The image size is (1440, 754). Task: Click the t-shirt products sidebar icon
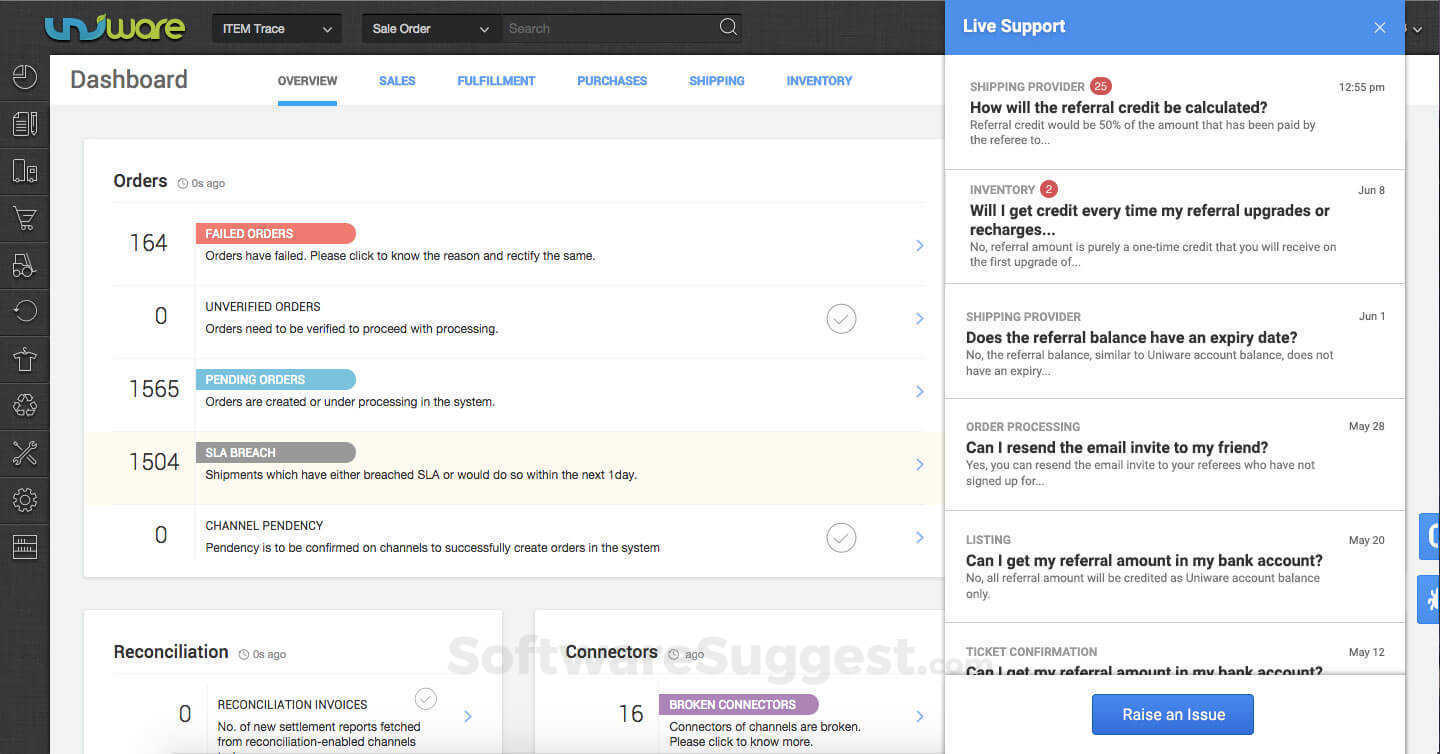25,358
